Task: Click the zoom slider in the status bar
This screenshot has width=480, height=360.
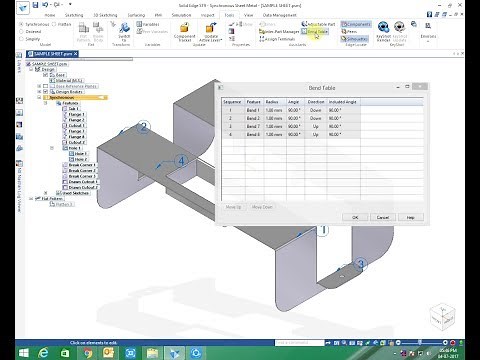Action: [421, 343]
